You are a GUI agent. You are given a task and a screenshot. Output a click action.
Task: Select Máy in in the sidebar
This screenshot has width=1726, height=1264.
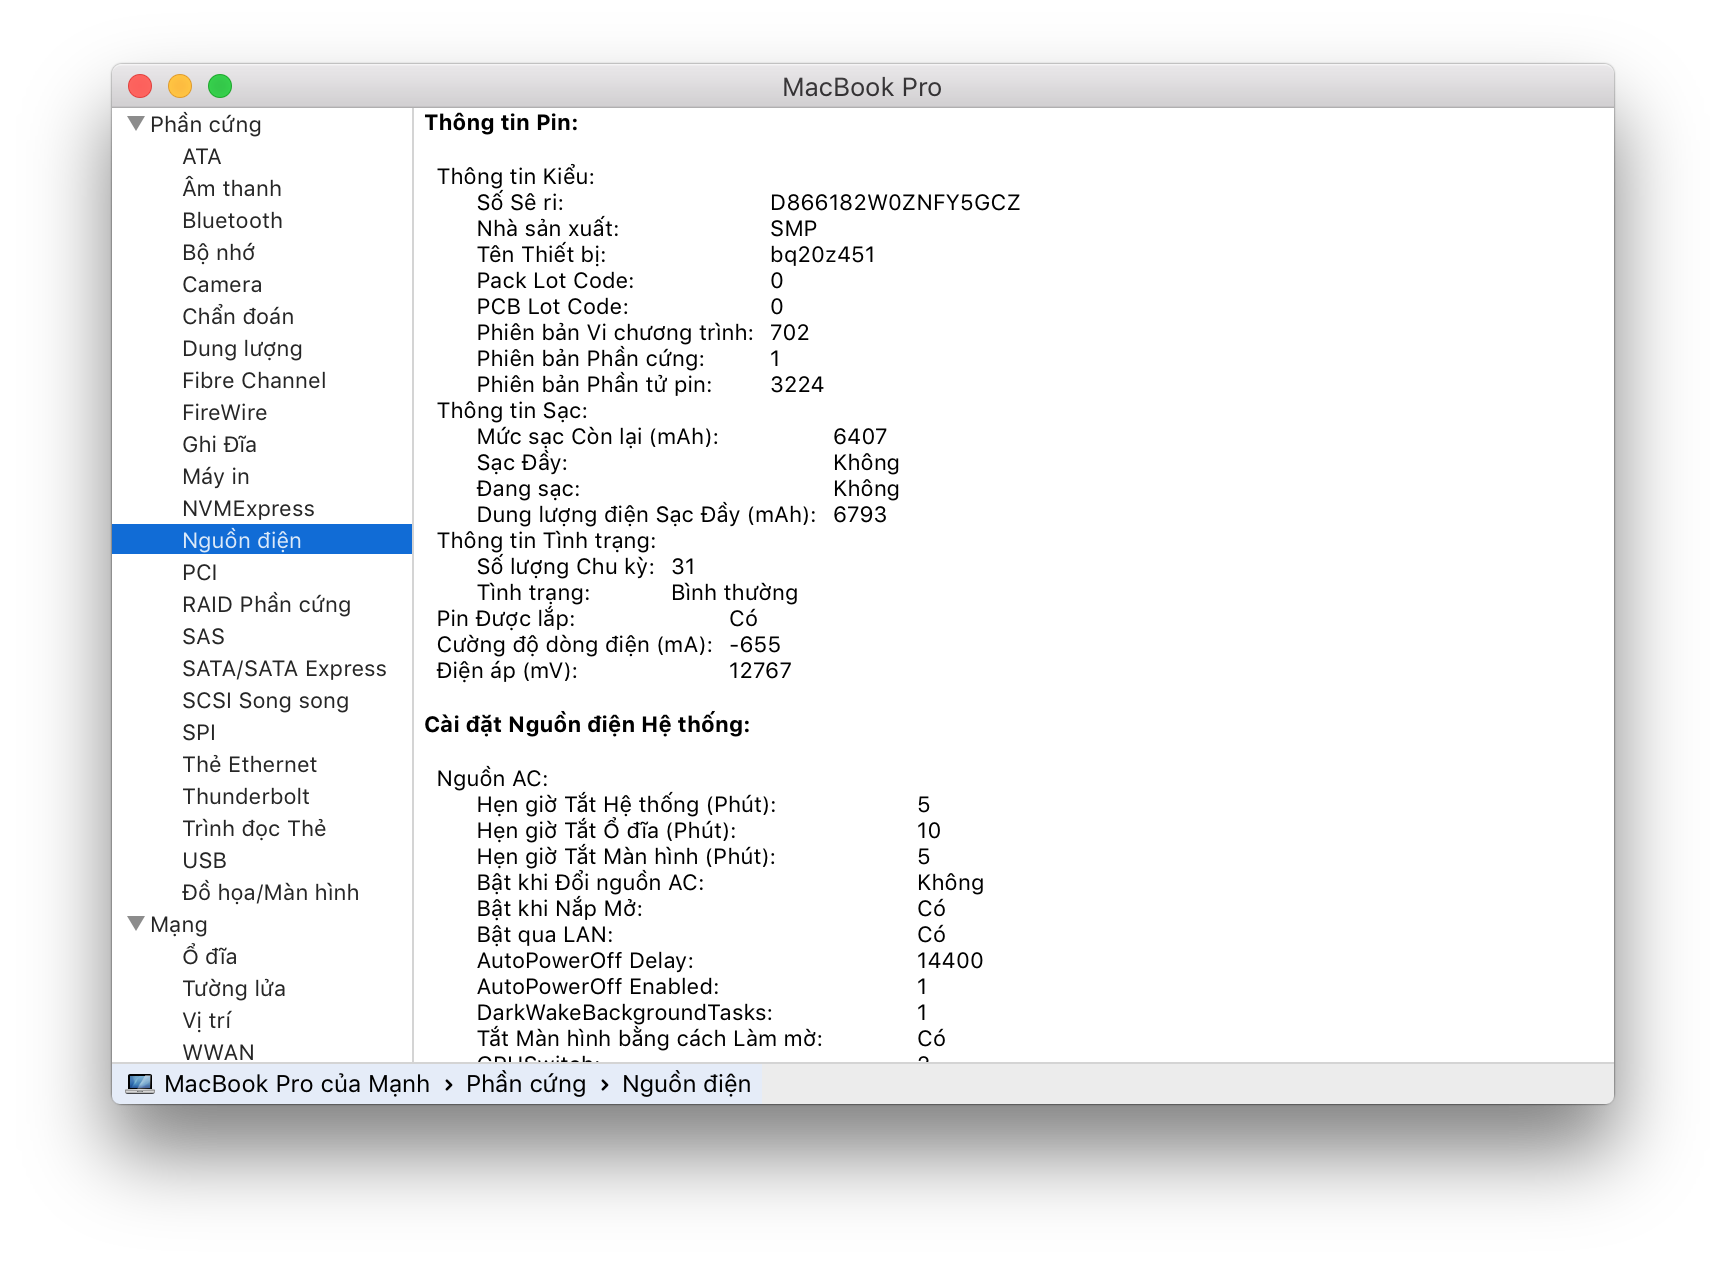[x=216, y=477]
